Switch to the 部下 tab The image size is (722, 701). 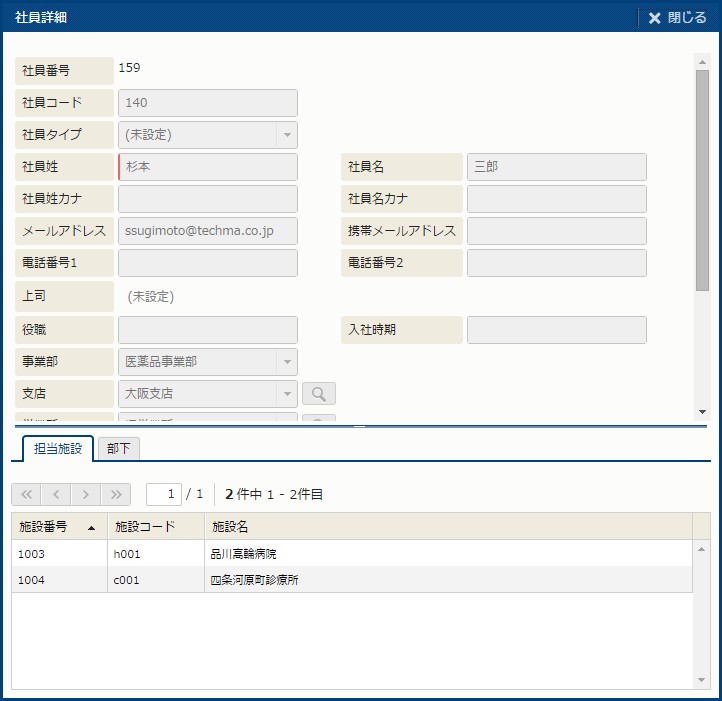click(x=119, y=449)
